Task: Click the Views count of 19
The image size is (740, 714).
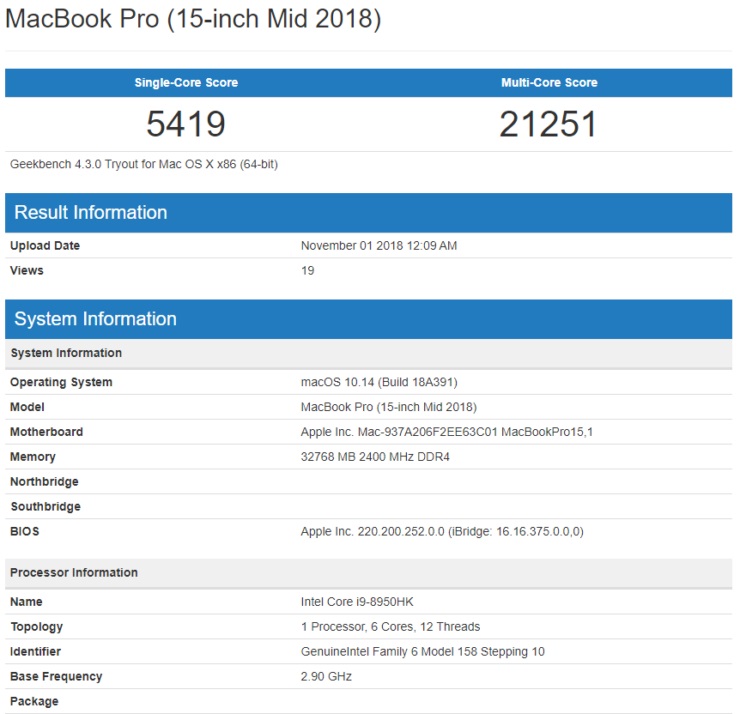Action: point(308,271)
